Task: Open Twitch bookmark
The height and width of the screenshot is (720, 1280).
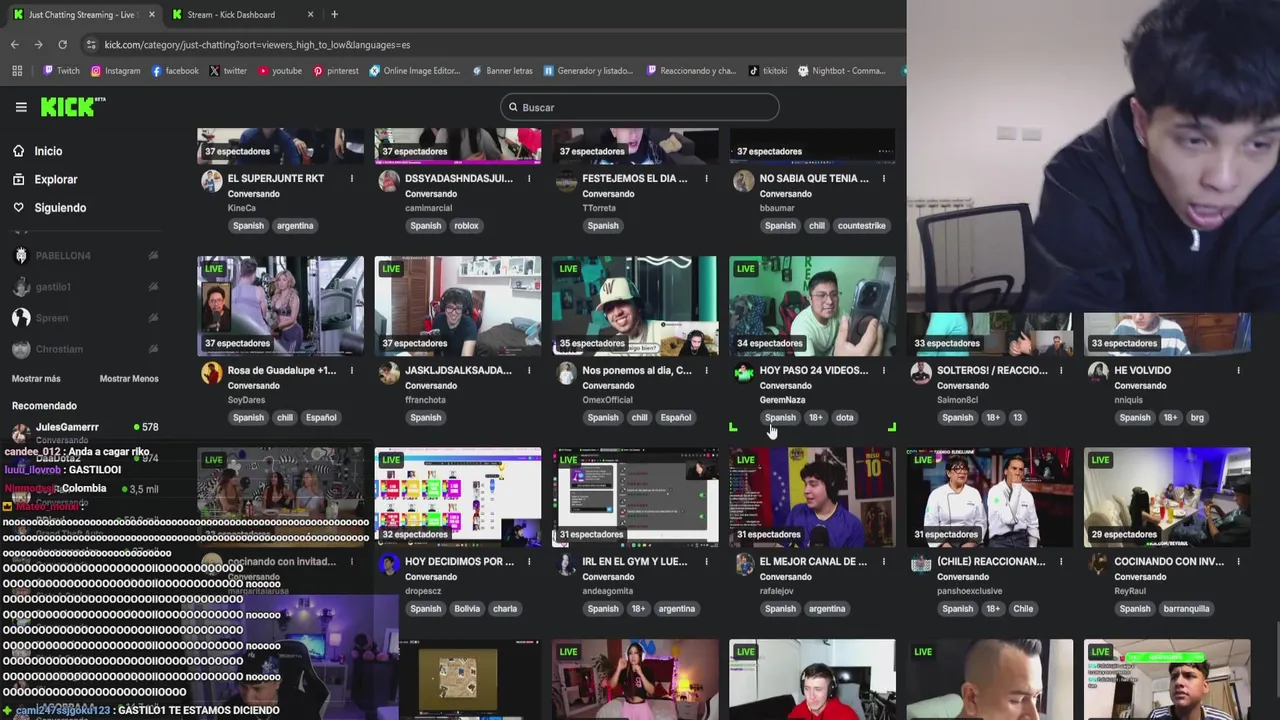Action: point(61,71)
